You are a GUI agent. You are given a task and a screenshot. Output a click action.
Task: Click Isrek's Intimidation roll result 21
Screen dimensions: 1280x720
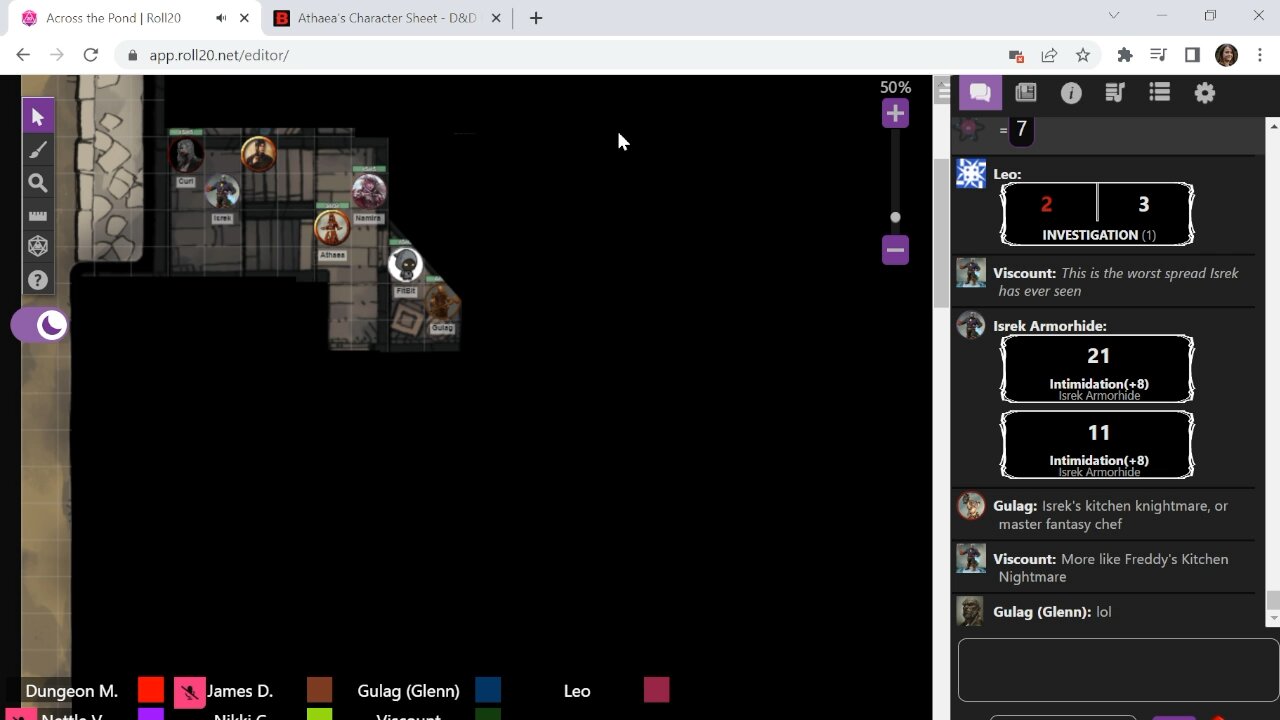click(1098, 356)
